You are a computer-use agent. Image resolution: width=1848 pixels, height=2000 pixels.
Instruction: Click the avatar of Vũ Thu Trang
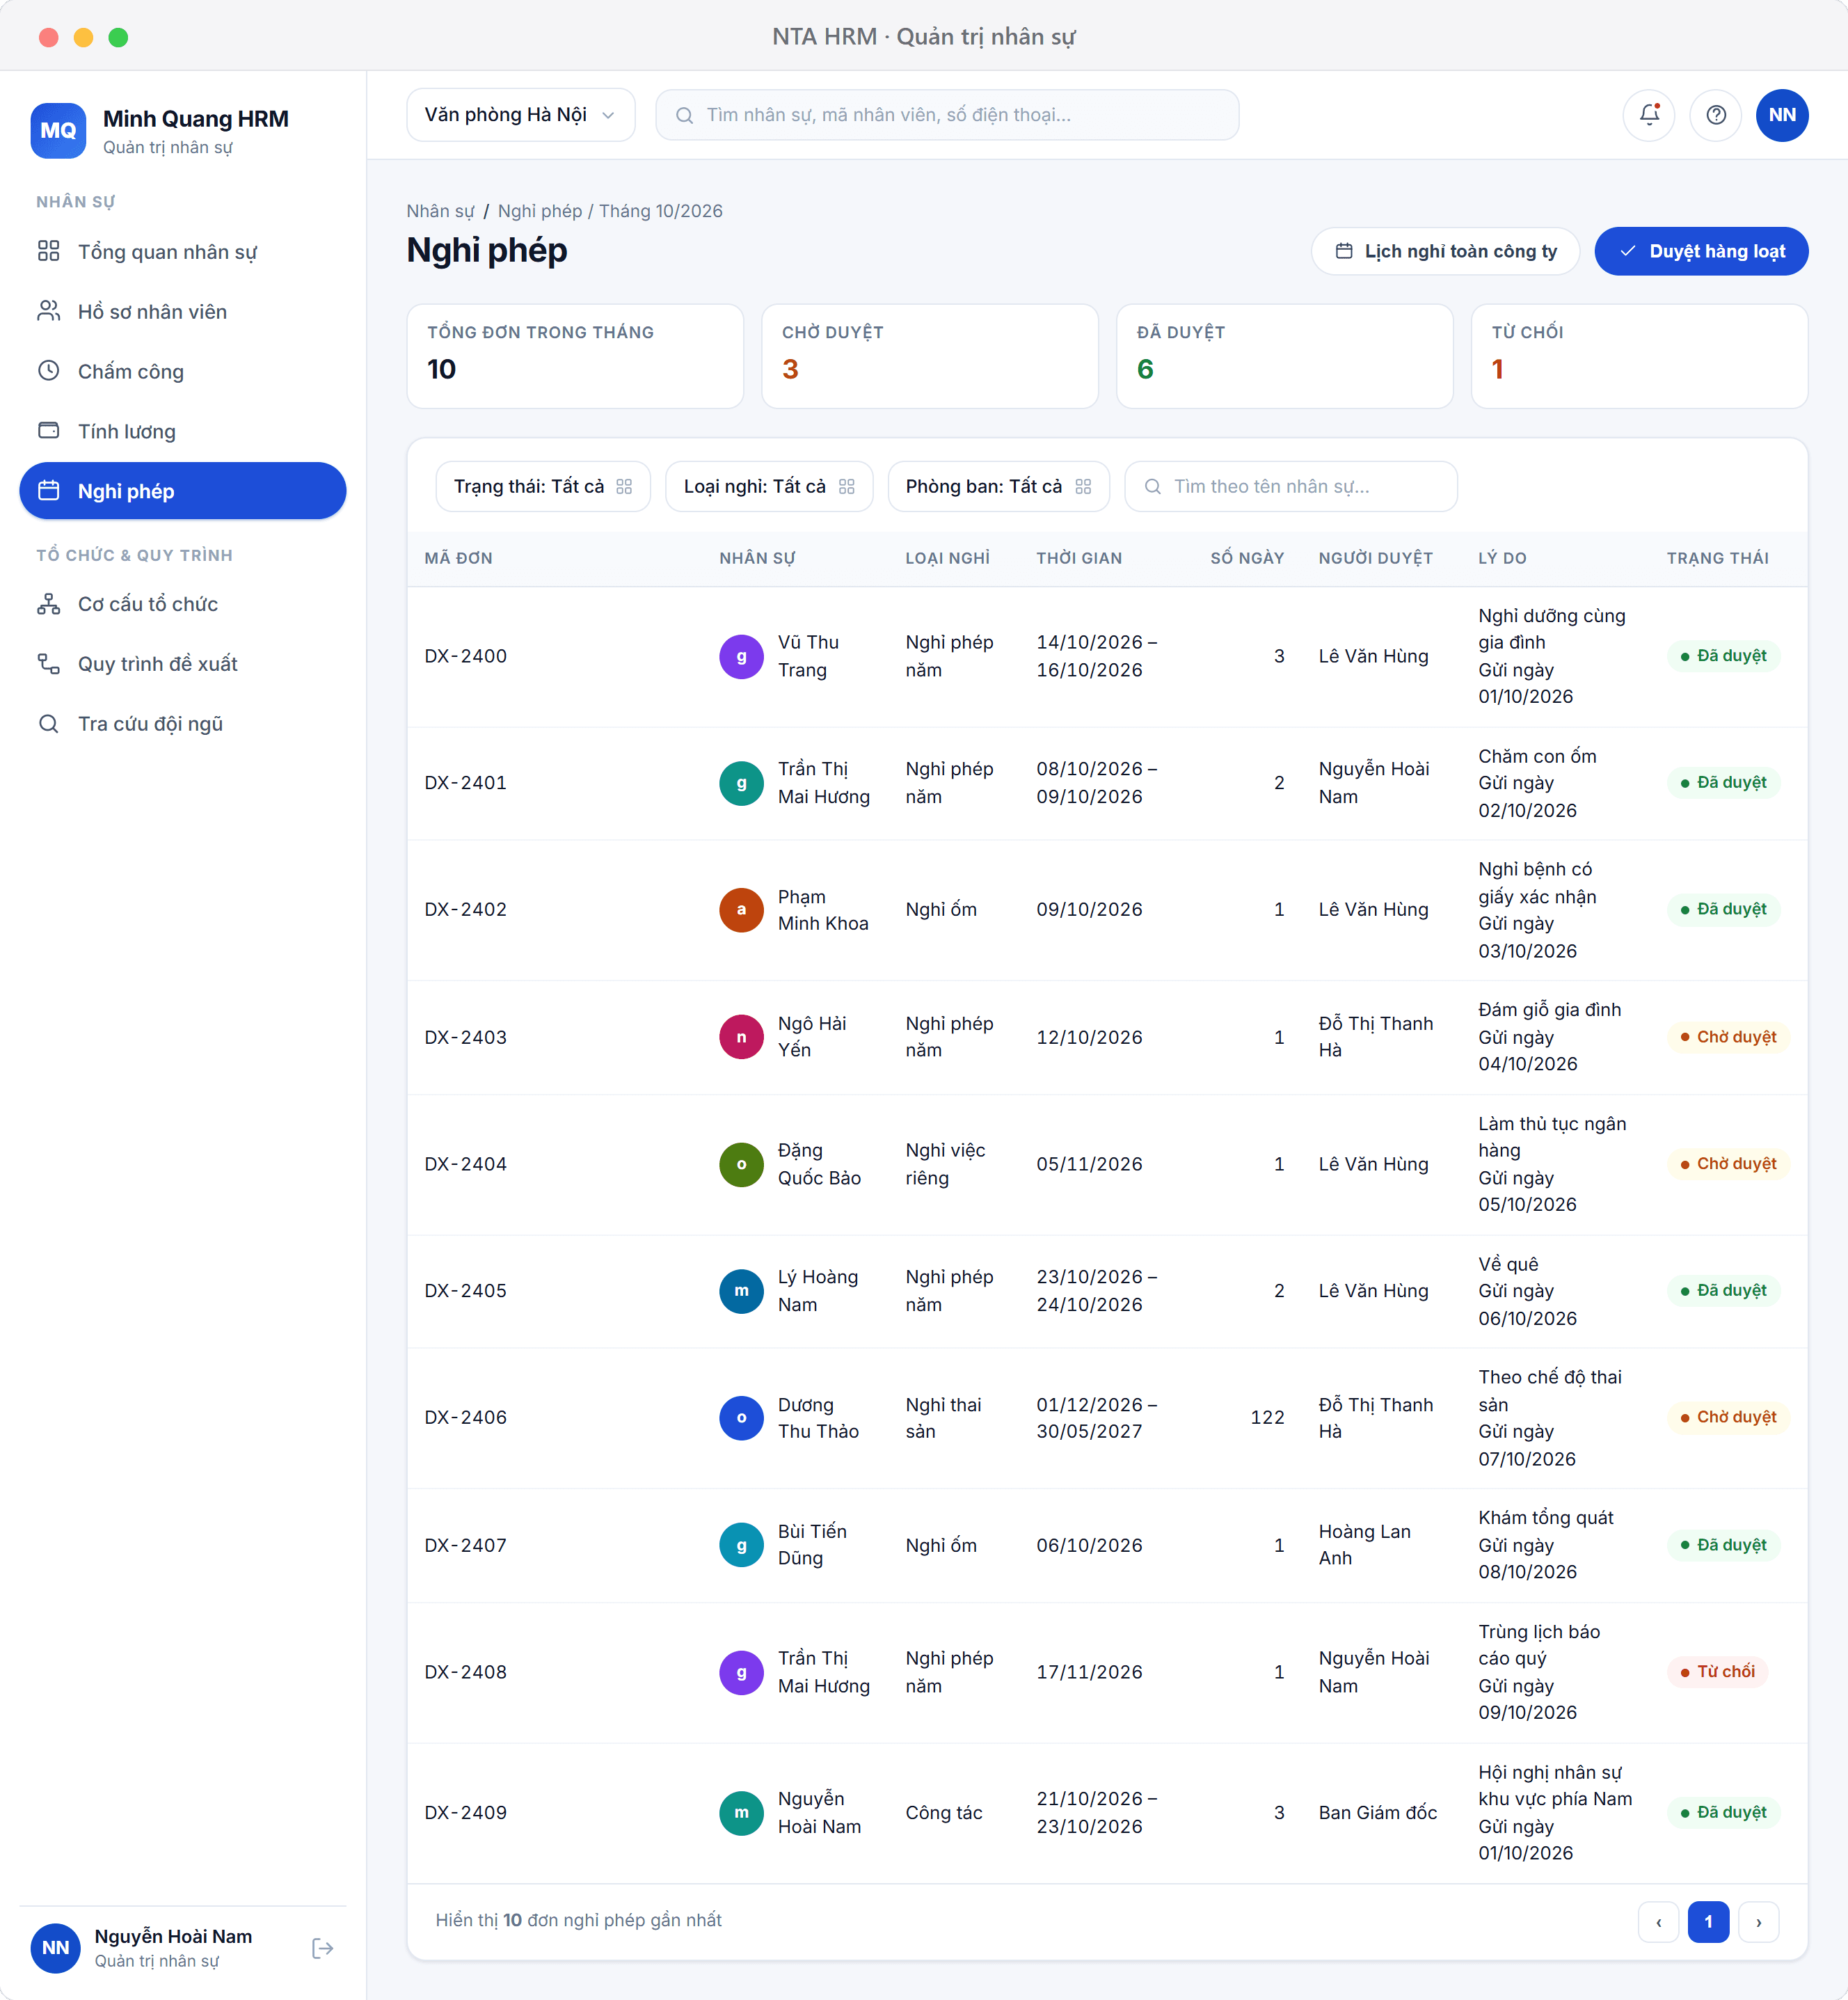click(x=741, y=656)
